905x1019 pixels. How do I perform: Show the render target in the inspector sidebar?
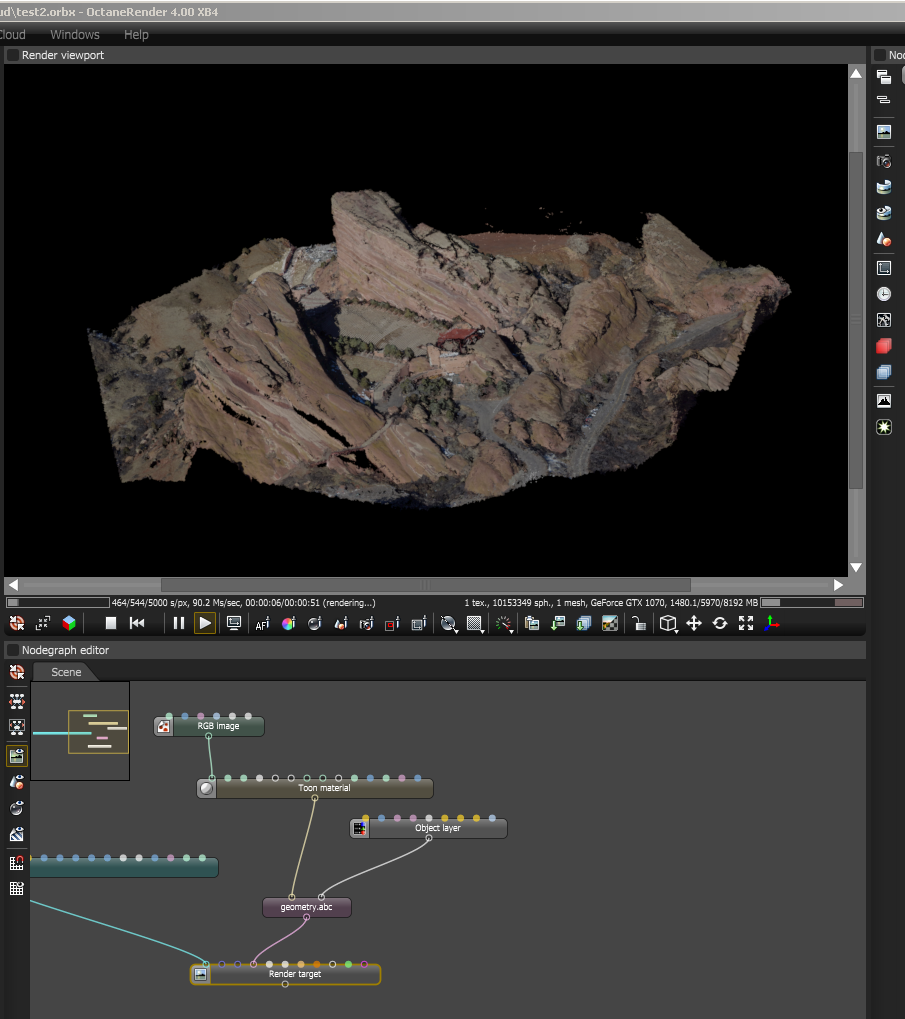click(x=884, y=132)
